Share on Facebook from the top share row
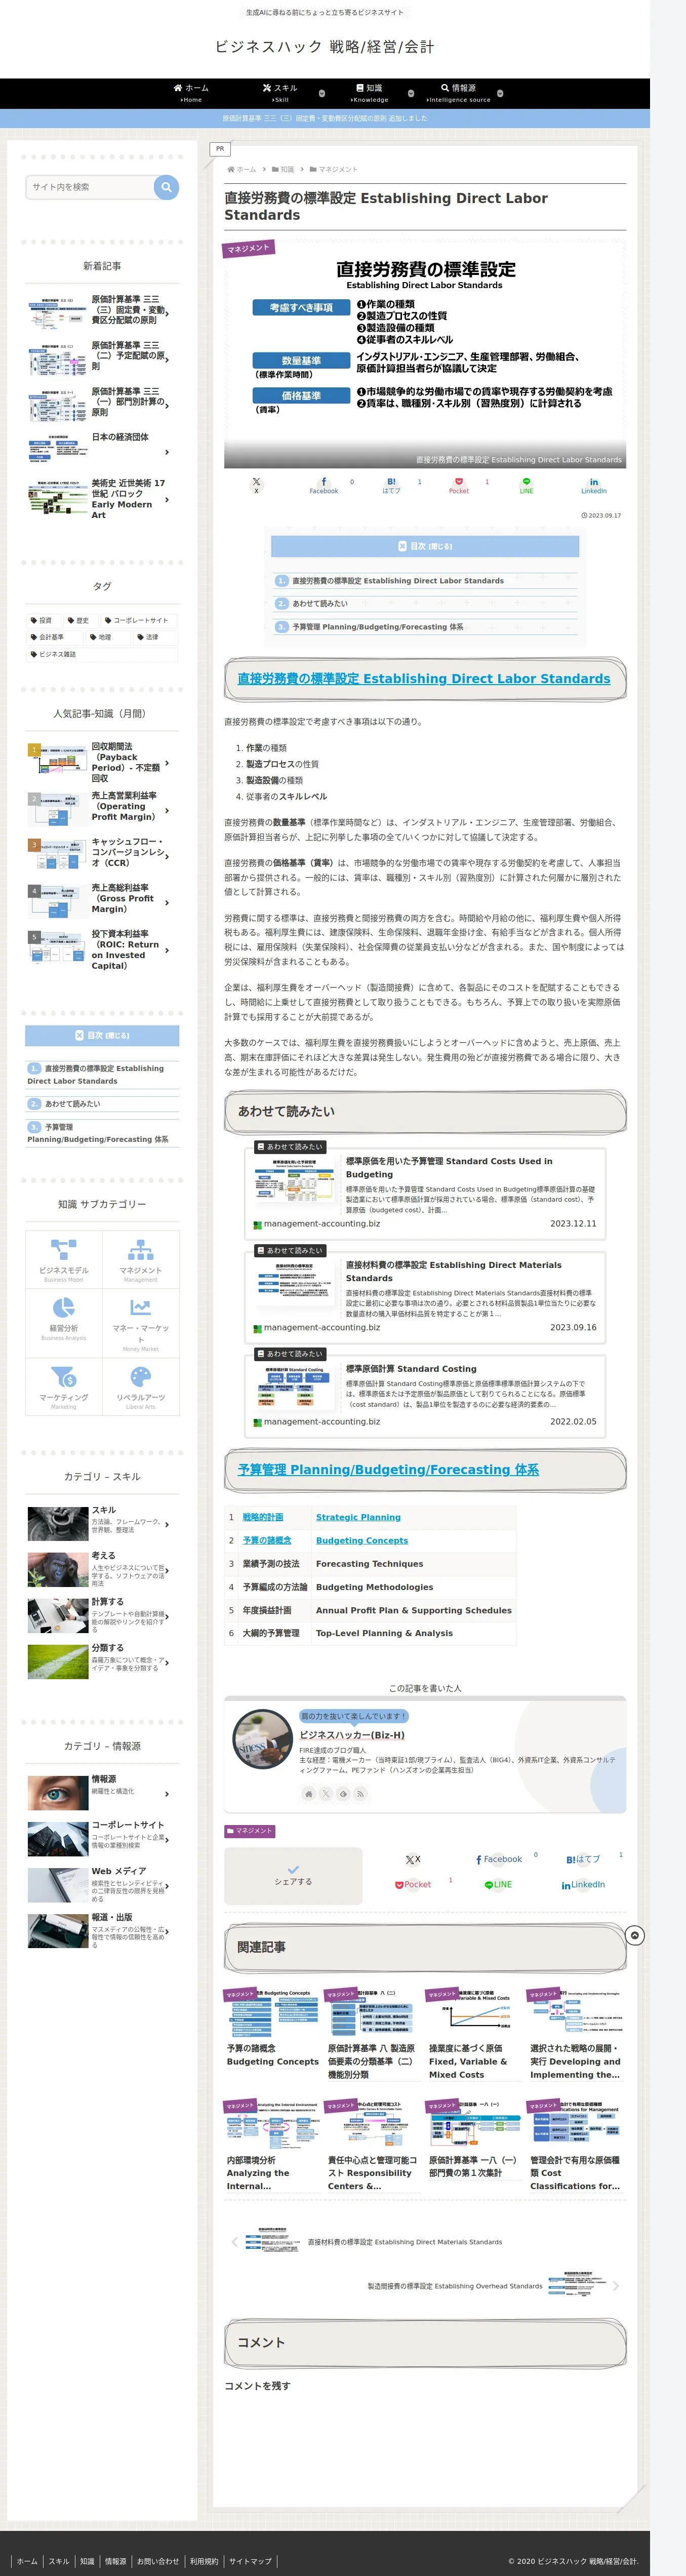Image resolution: width=686 pixels, height=2576 pixels. click(x=323, y=485)
